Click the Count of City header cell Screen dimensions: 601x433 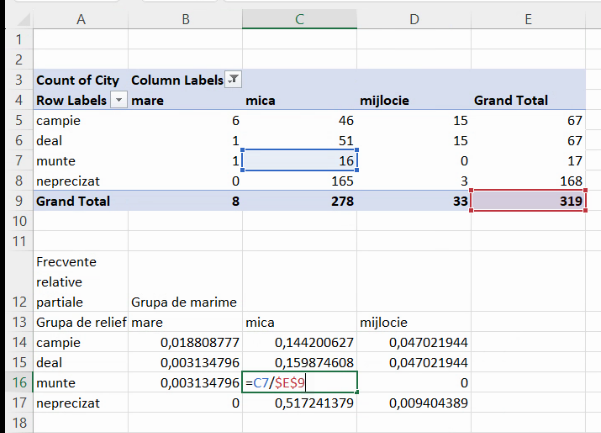pos(79,80)
